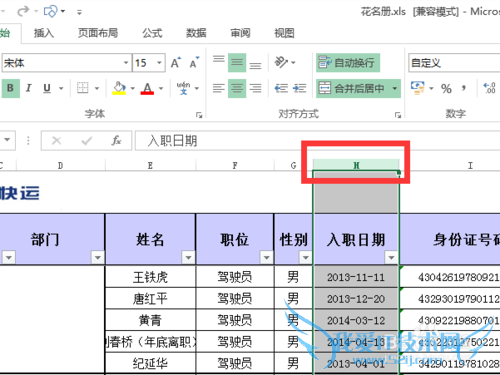
Task: Open the Name Box dropdown arrow
Action: [x=7, y=140]
